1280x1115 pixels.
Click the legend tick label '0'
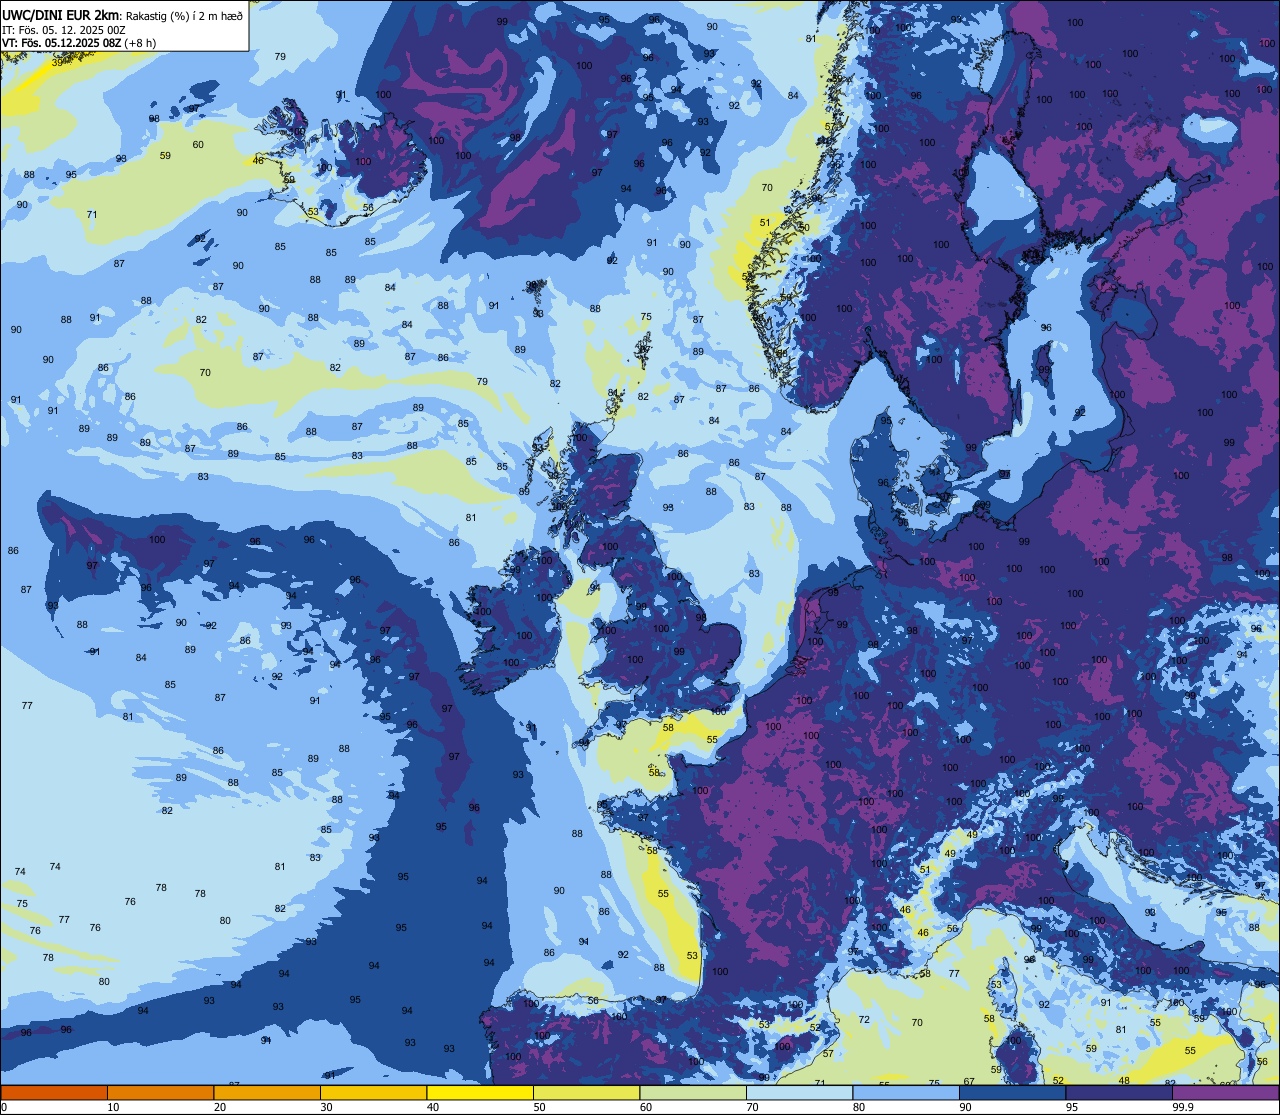(x=4, y=1107)
